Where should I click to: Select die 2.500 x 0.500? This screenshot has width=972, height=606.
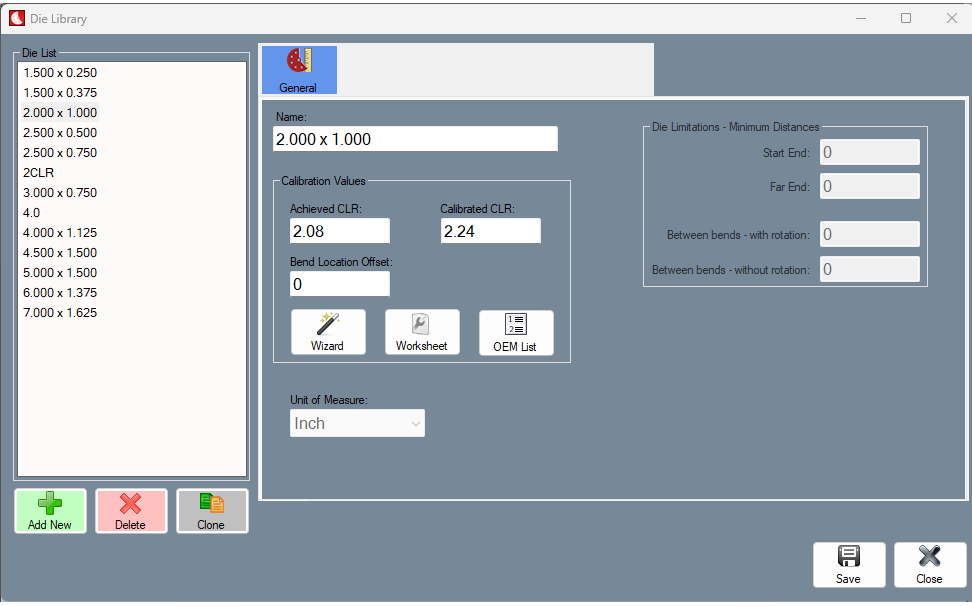click(60, 133)
